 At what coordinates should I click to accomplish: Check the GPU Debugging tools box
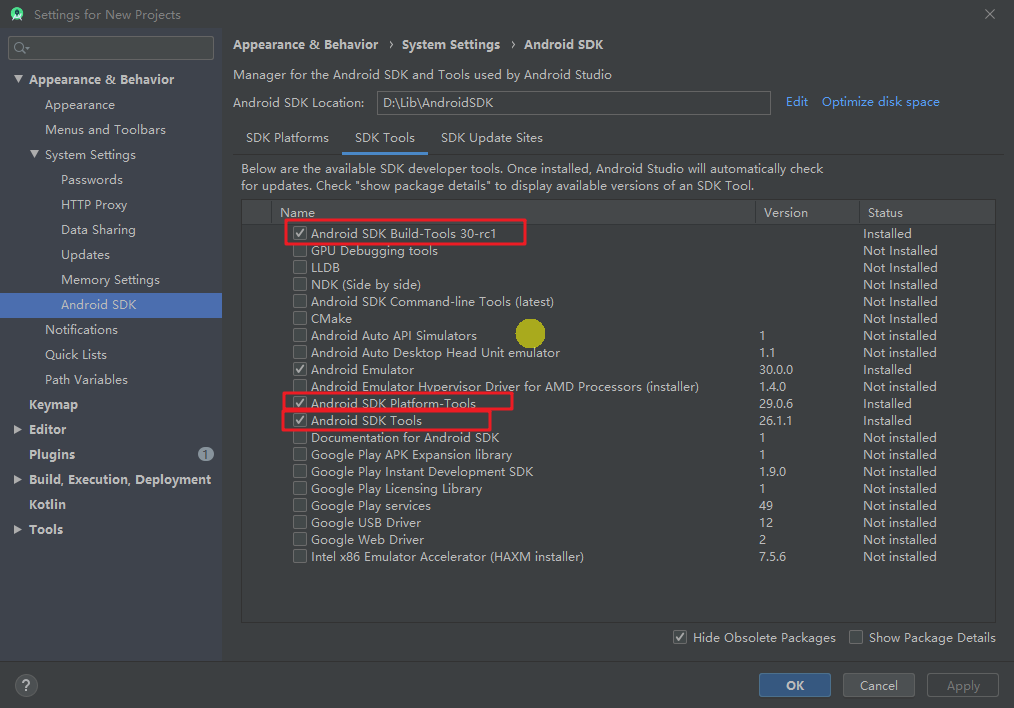(x=299, y=250)
